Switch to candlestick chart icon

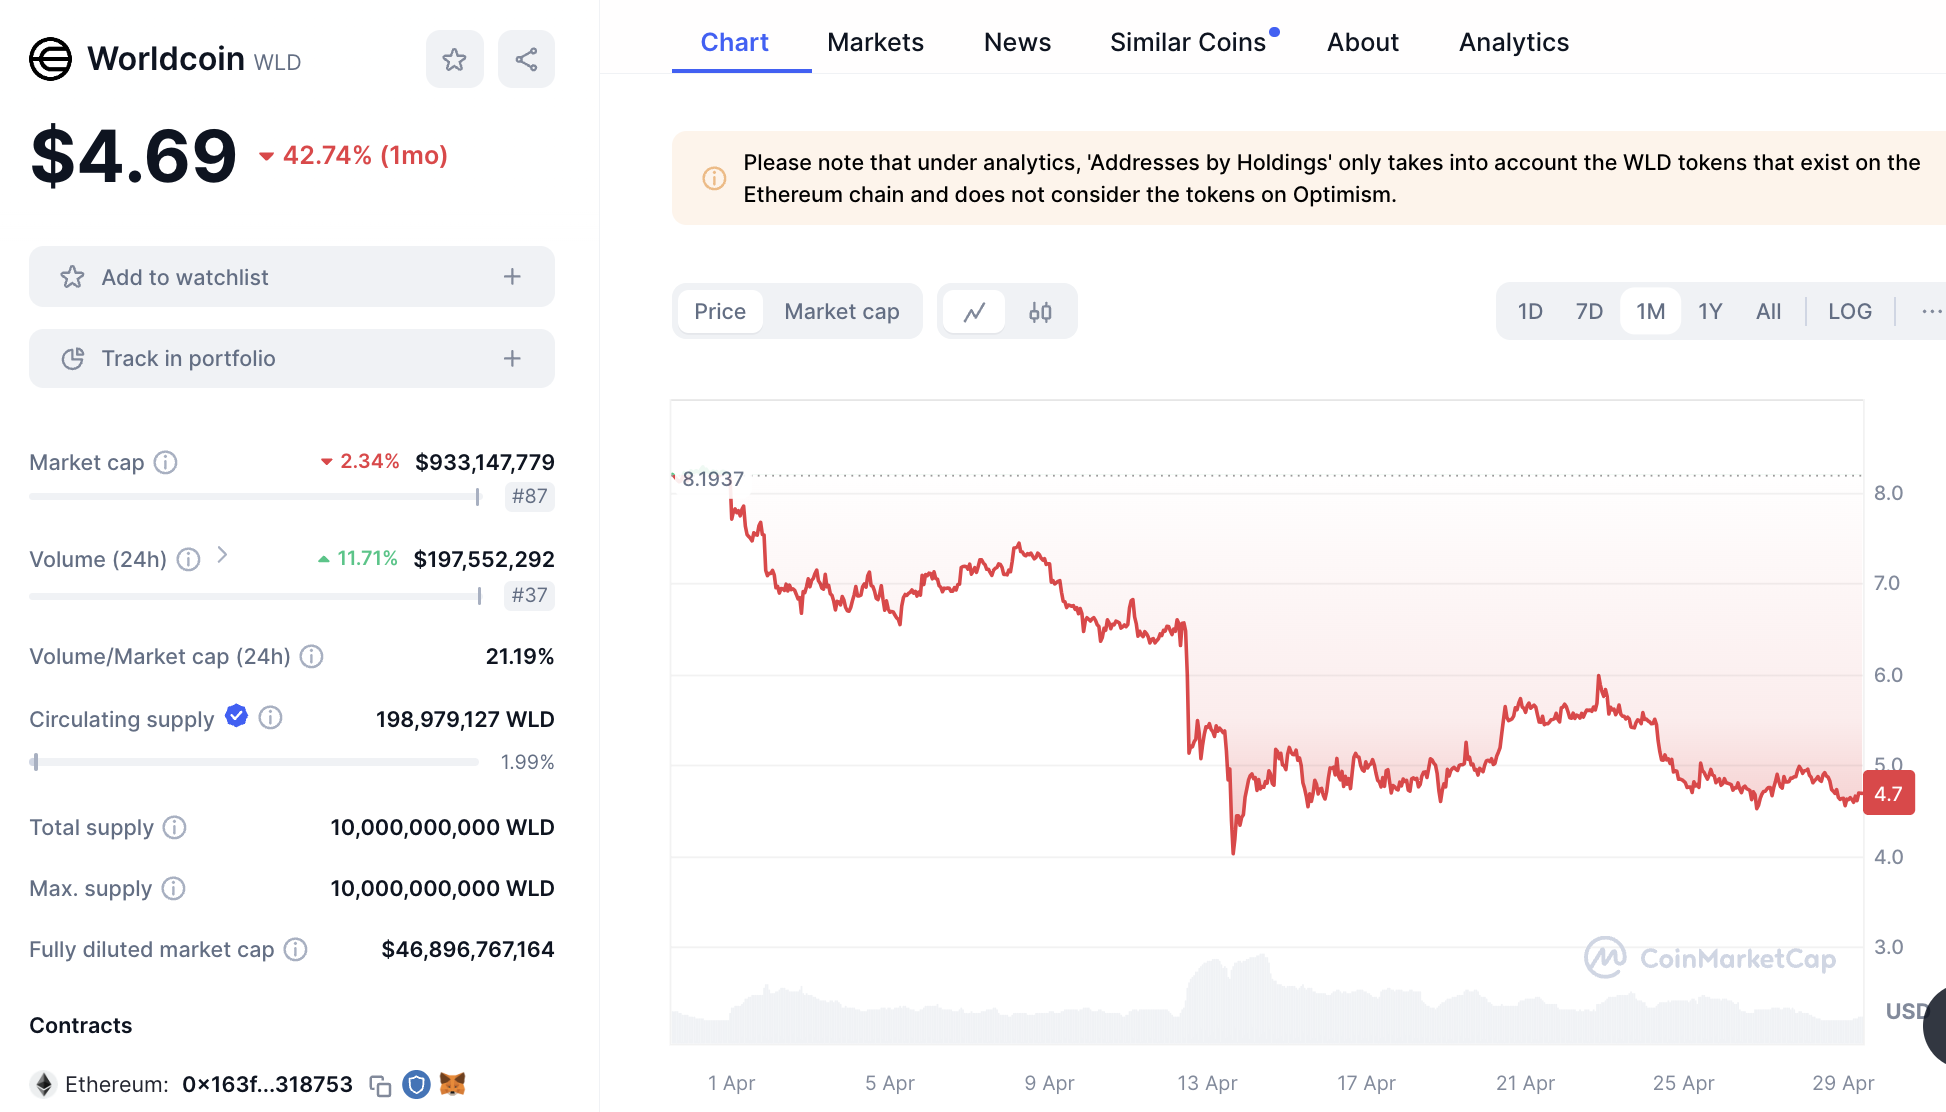[1040, 312]
